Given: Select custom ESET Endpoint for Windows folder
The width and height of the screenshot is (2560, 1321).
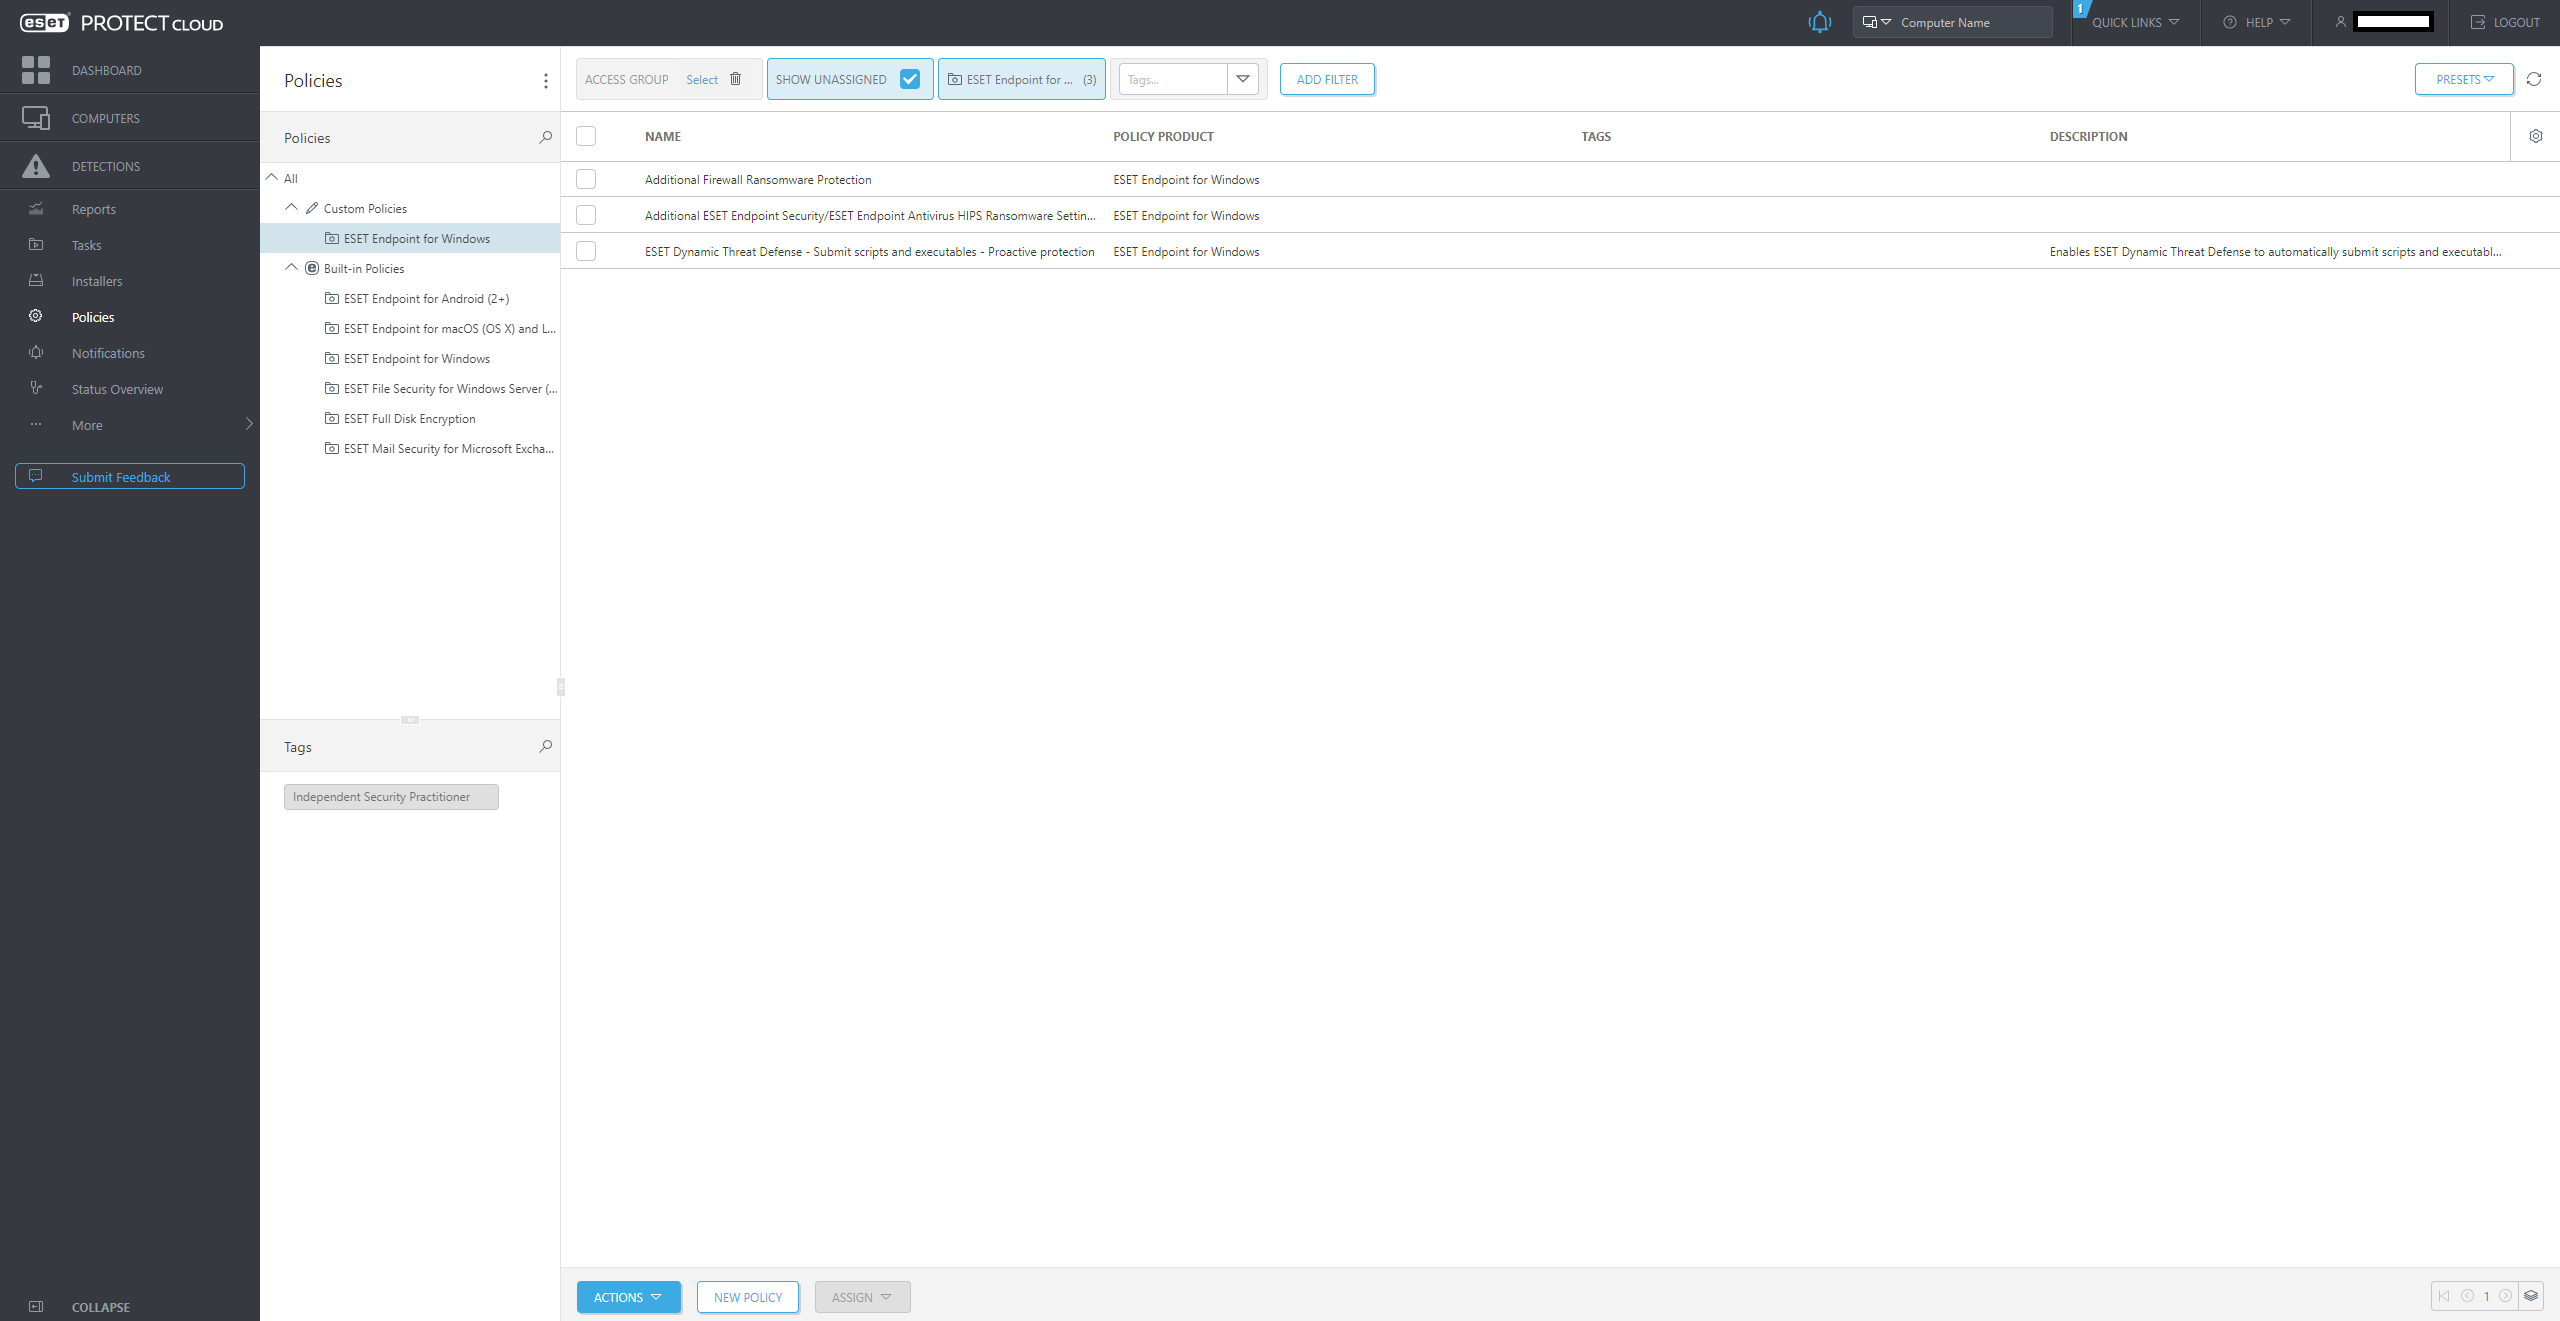Looking at the screenshot, I should (410, 238).
